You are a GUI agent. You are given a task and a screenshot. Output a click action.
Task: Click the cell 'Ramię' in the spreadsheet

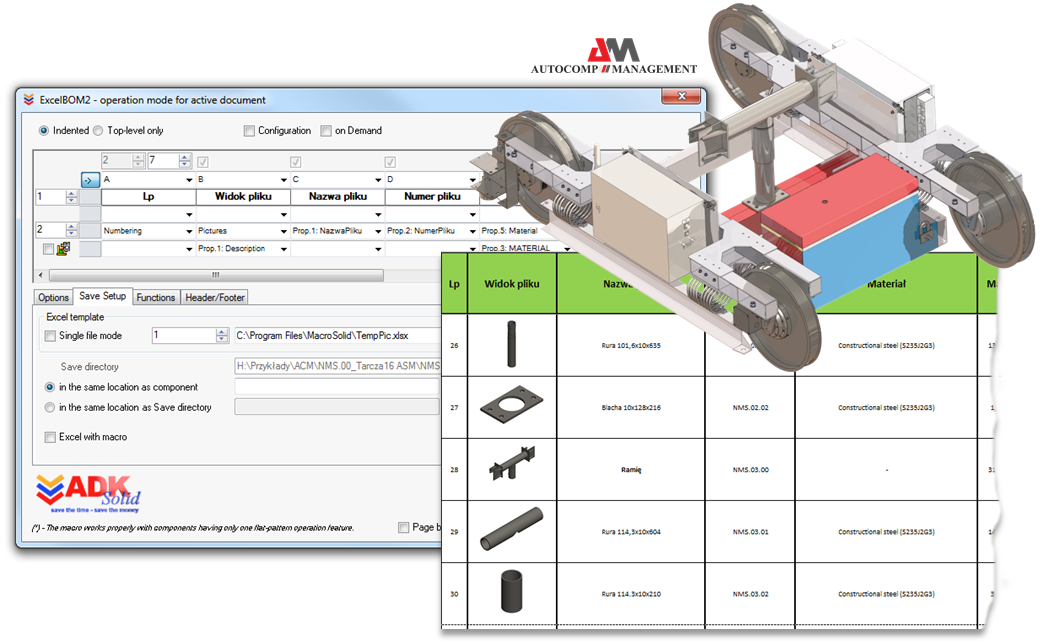pyautogui.click(x=631, y=469)
